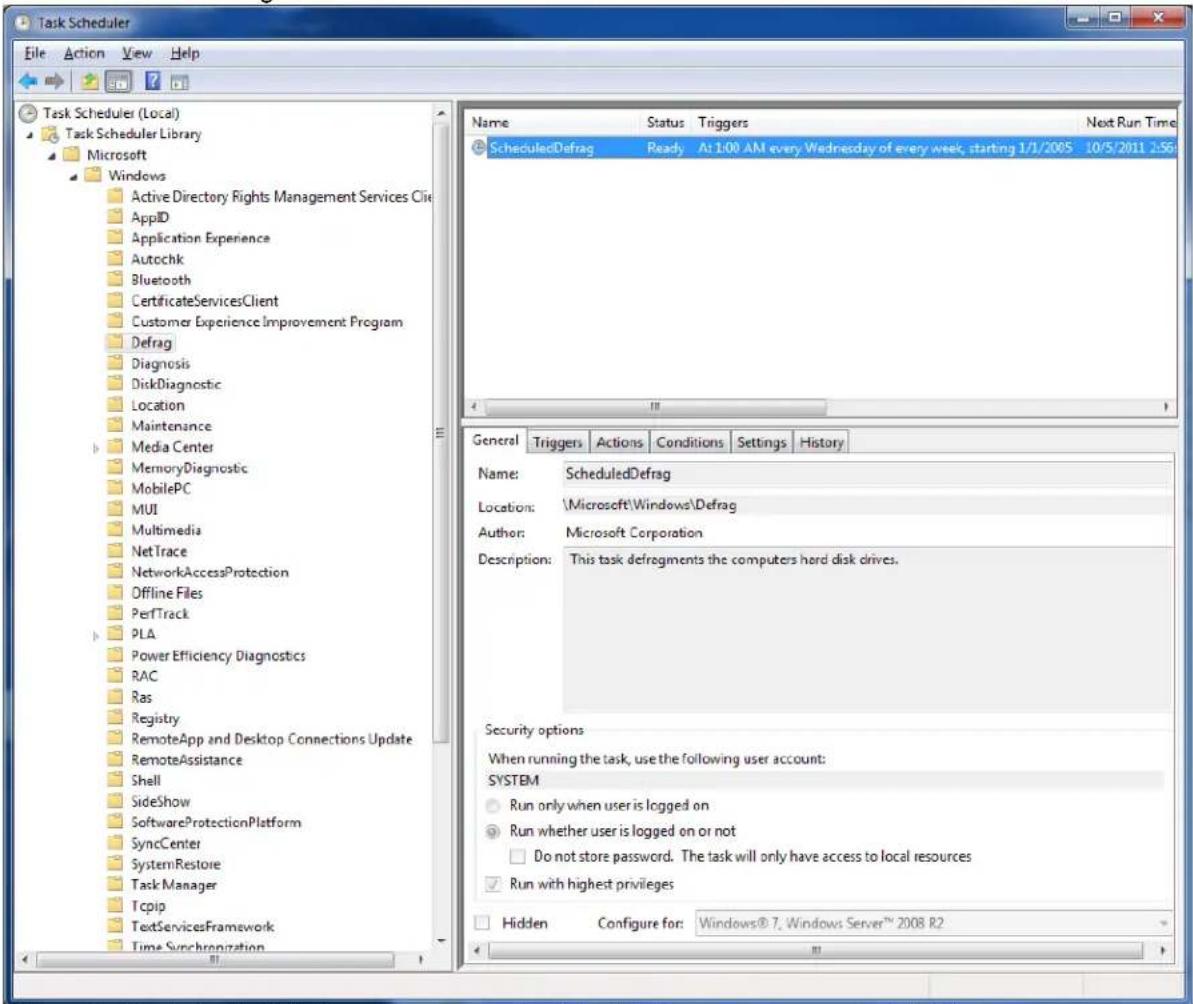
Task: Open the Help toolbar icon
Action: coord(153,81)
